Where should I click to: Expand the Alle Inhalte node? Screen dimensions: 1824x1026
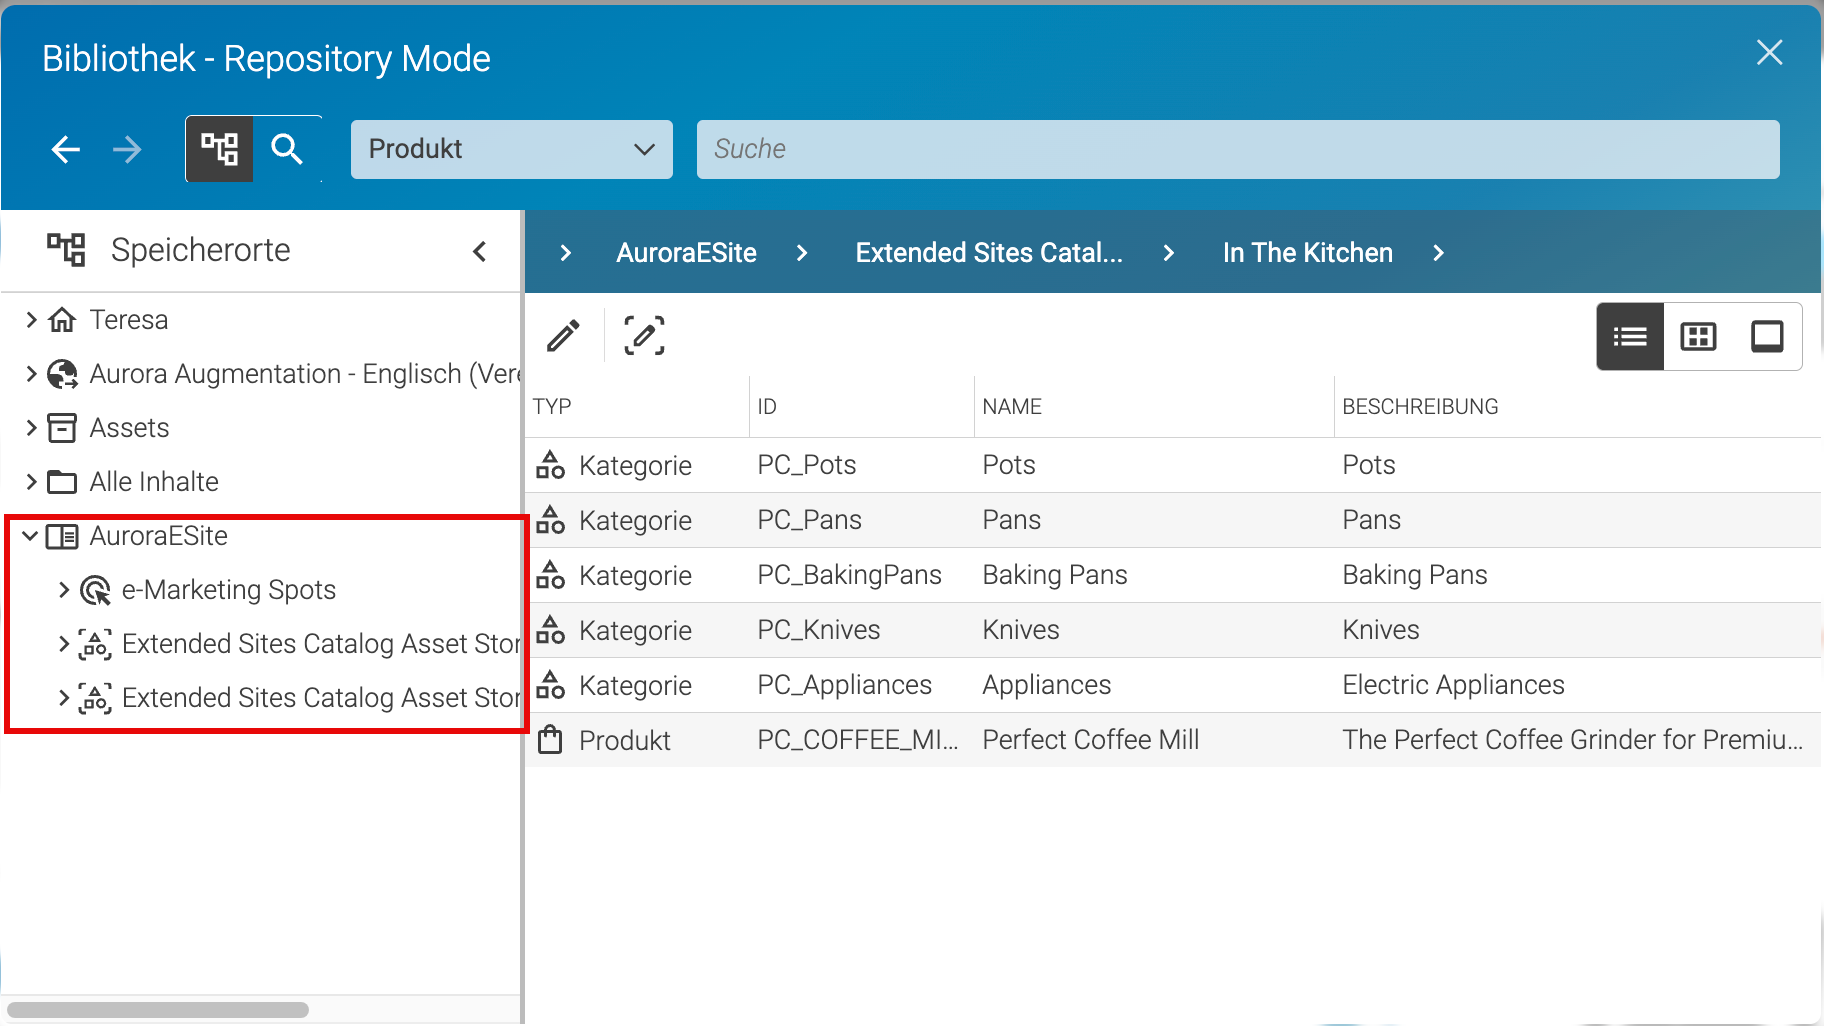click(31, 482)
